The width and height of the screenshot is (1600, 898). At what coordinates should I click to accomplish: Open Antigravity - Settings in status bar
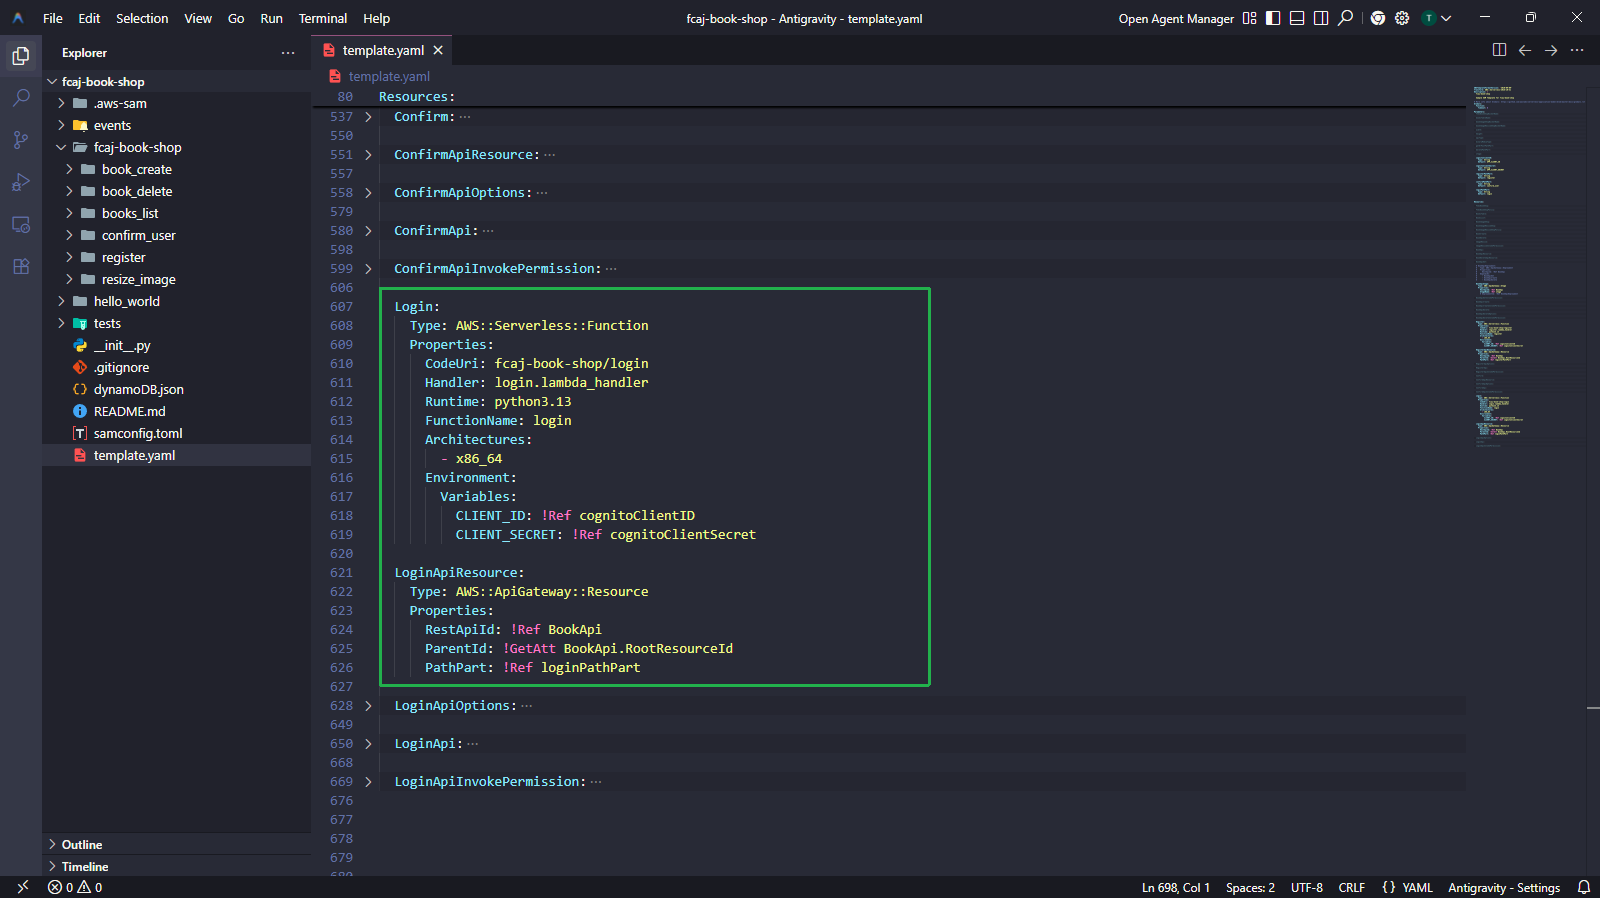coord(1504,887)
